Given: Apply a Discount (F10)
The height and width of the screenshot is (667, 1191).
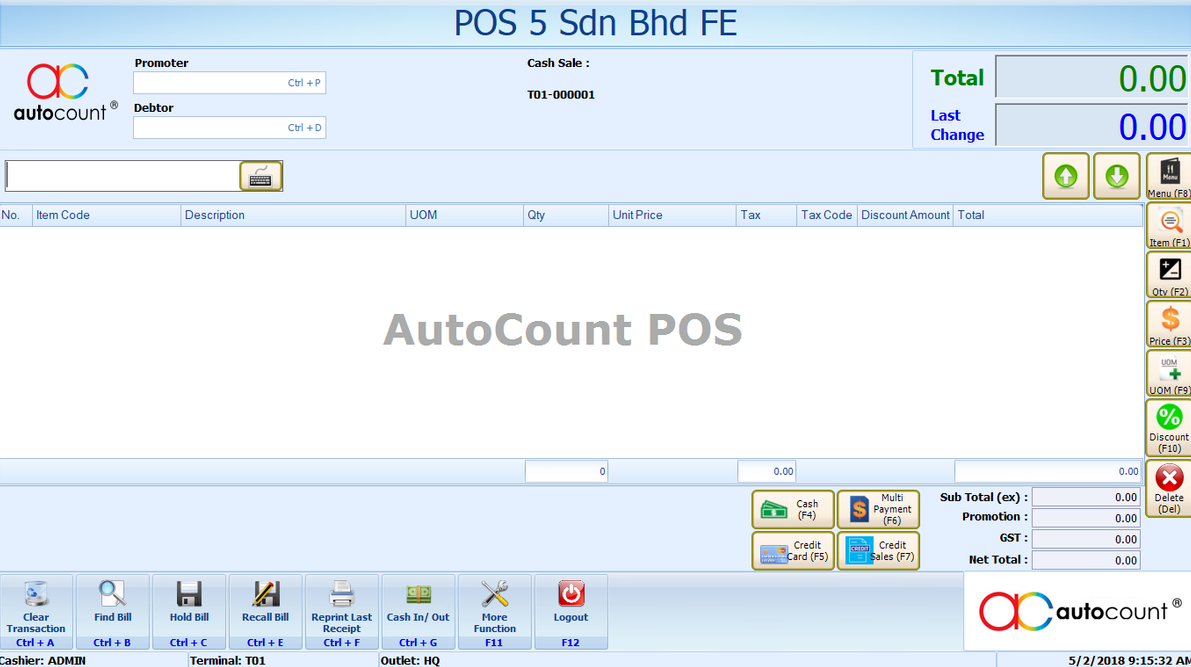Looking at the screenshot, I should pyautogui.click(x=1169, y=428).
